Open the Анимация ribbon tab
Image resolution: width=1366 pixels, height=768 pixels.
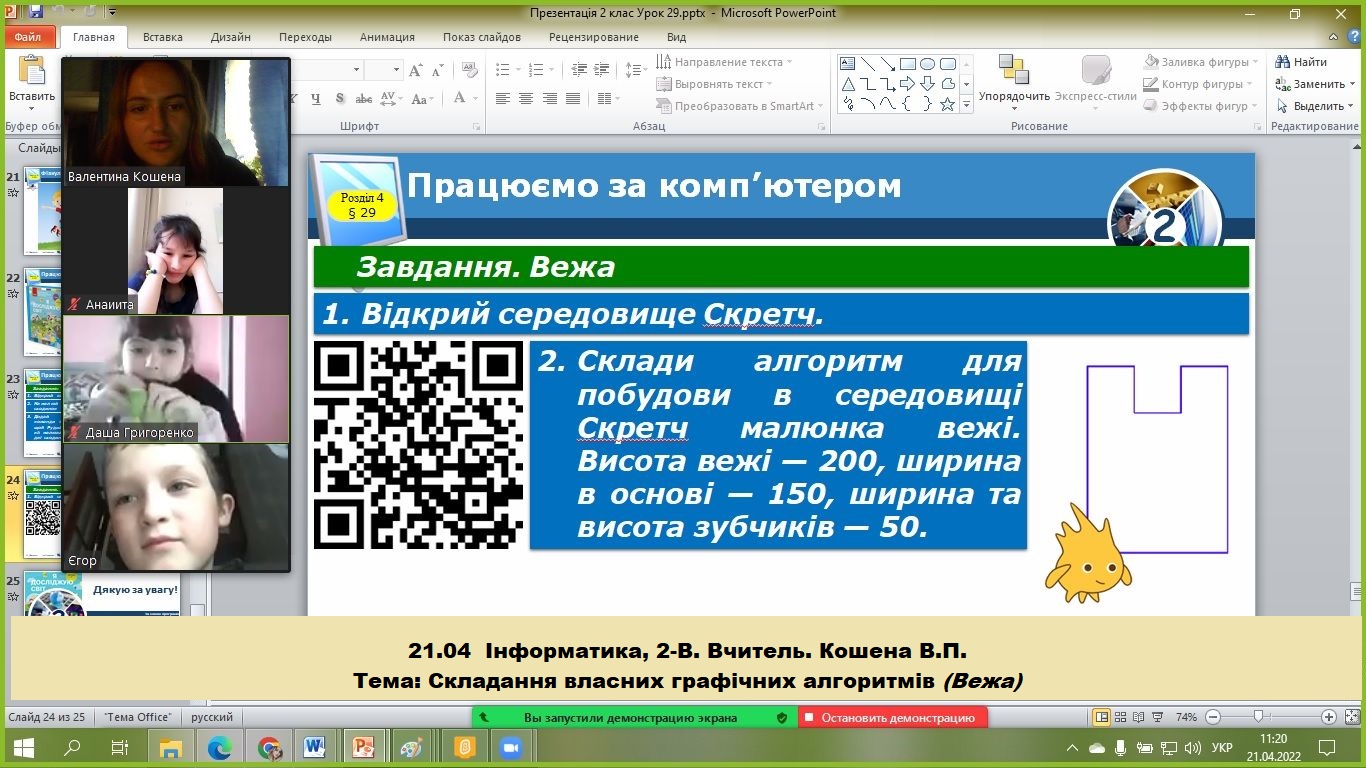pyautogui.click(x=387, y=37)
